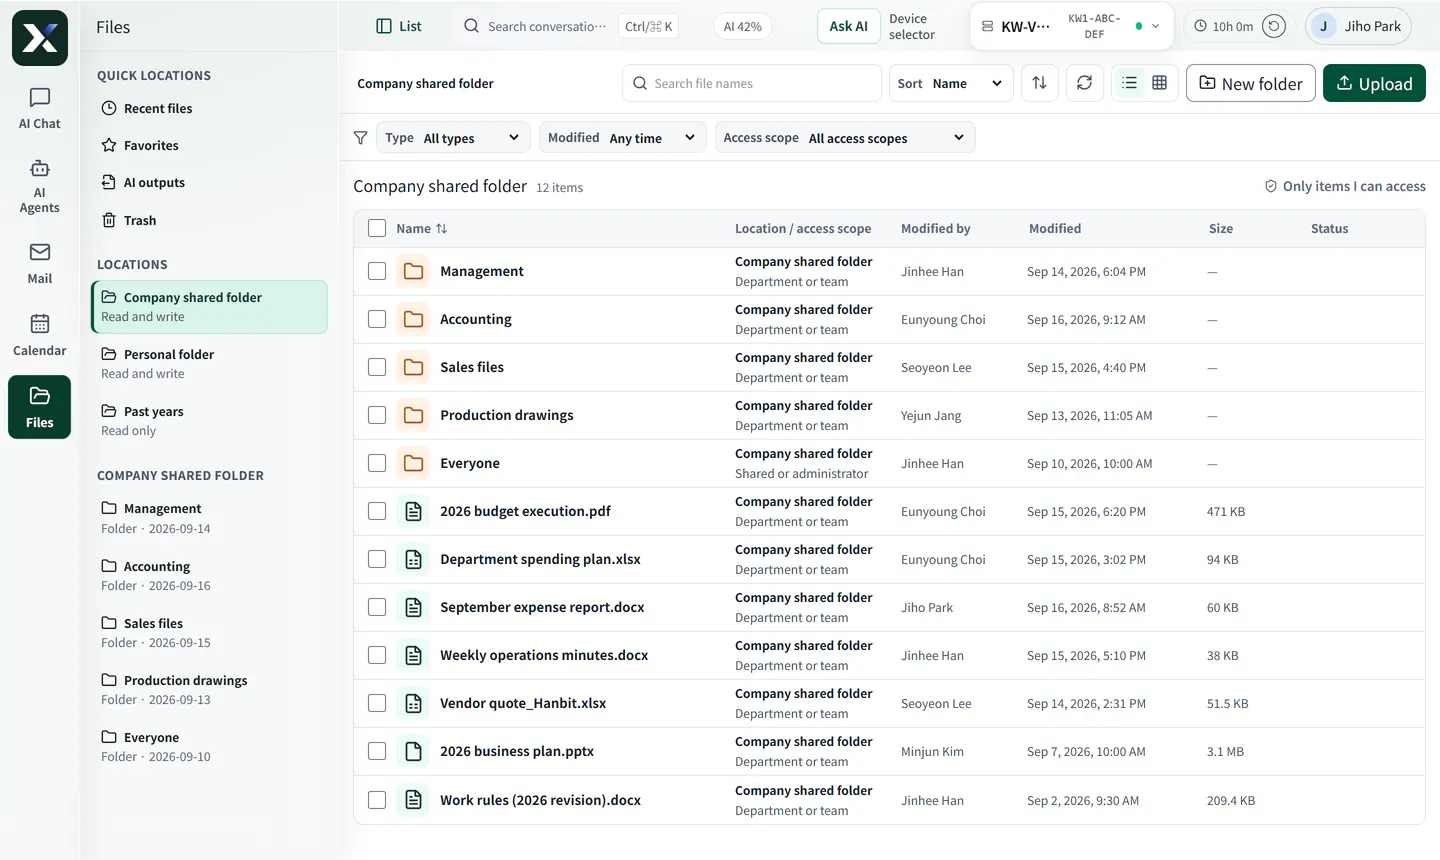This screenshot has height=860, width=1440.
Task: Click the Search file names field
Action: (x=752, y=83)
